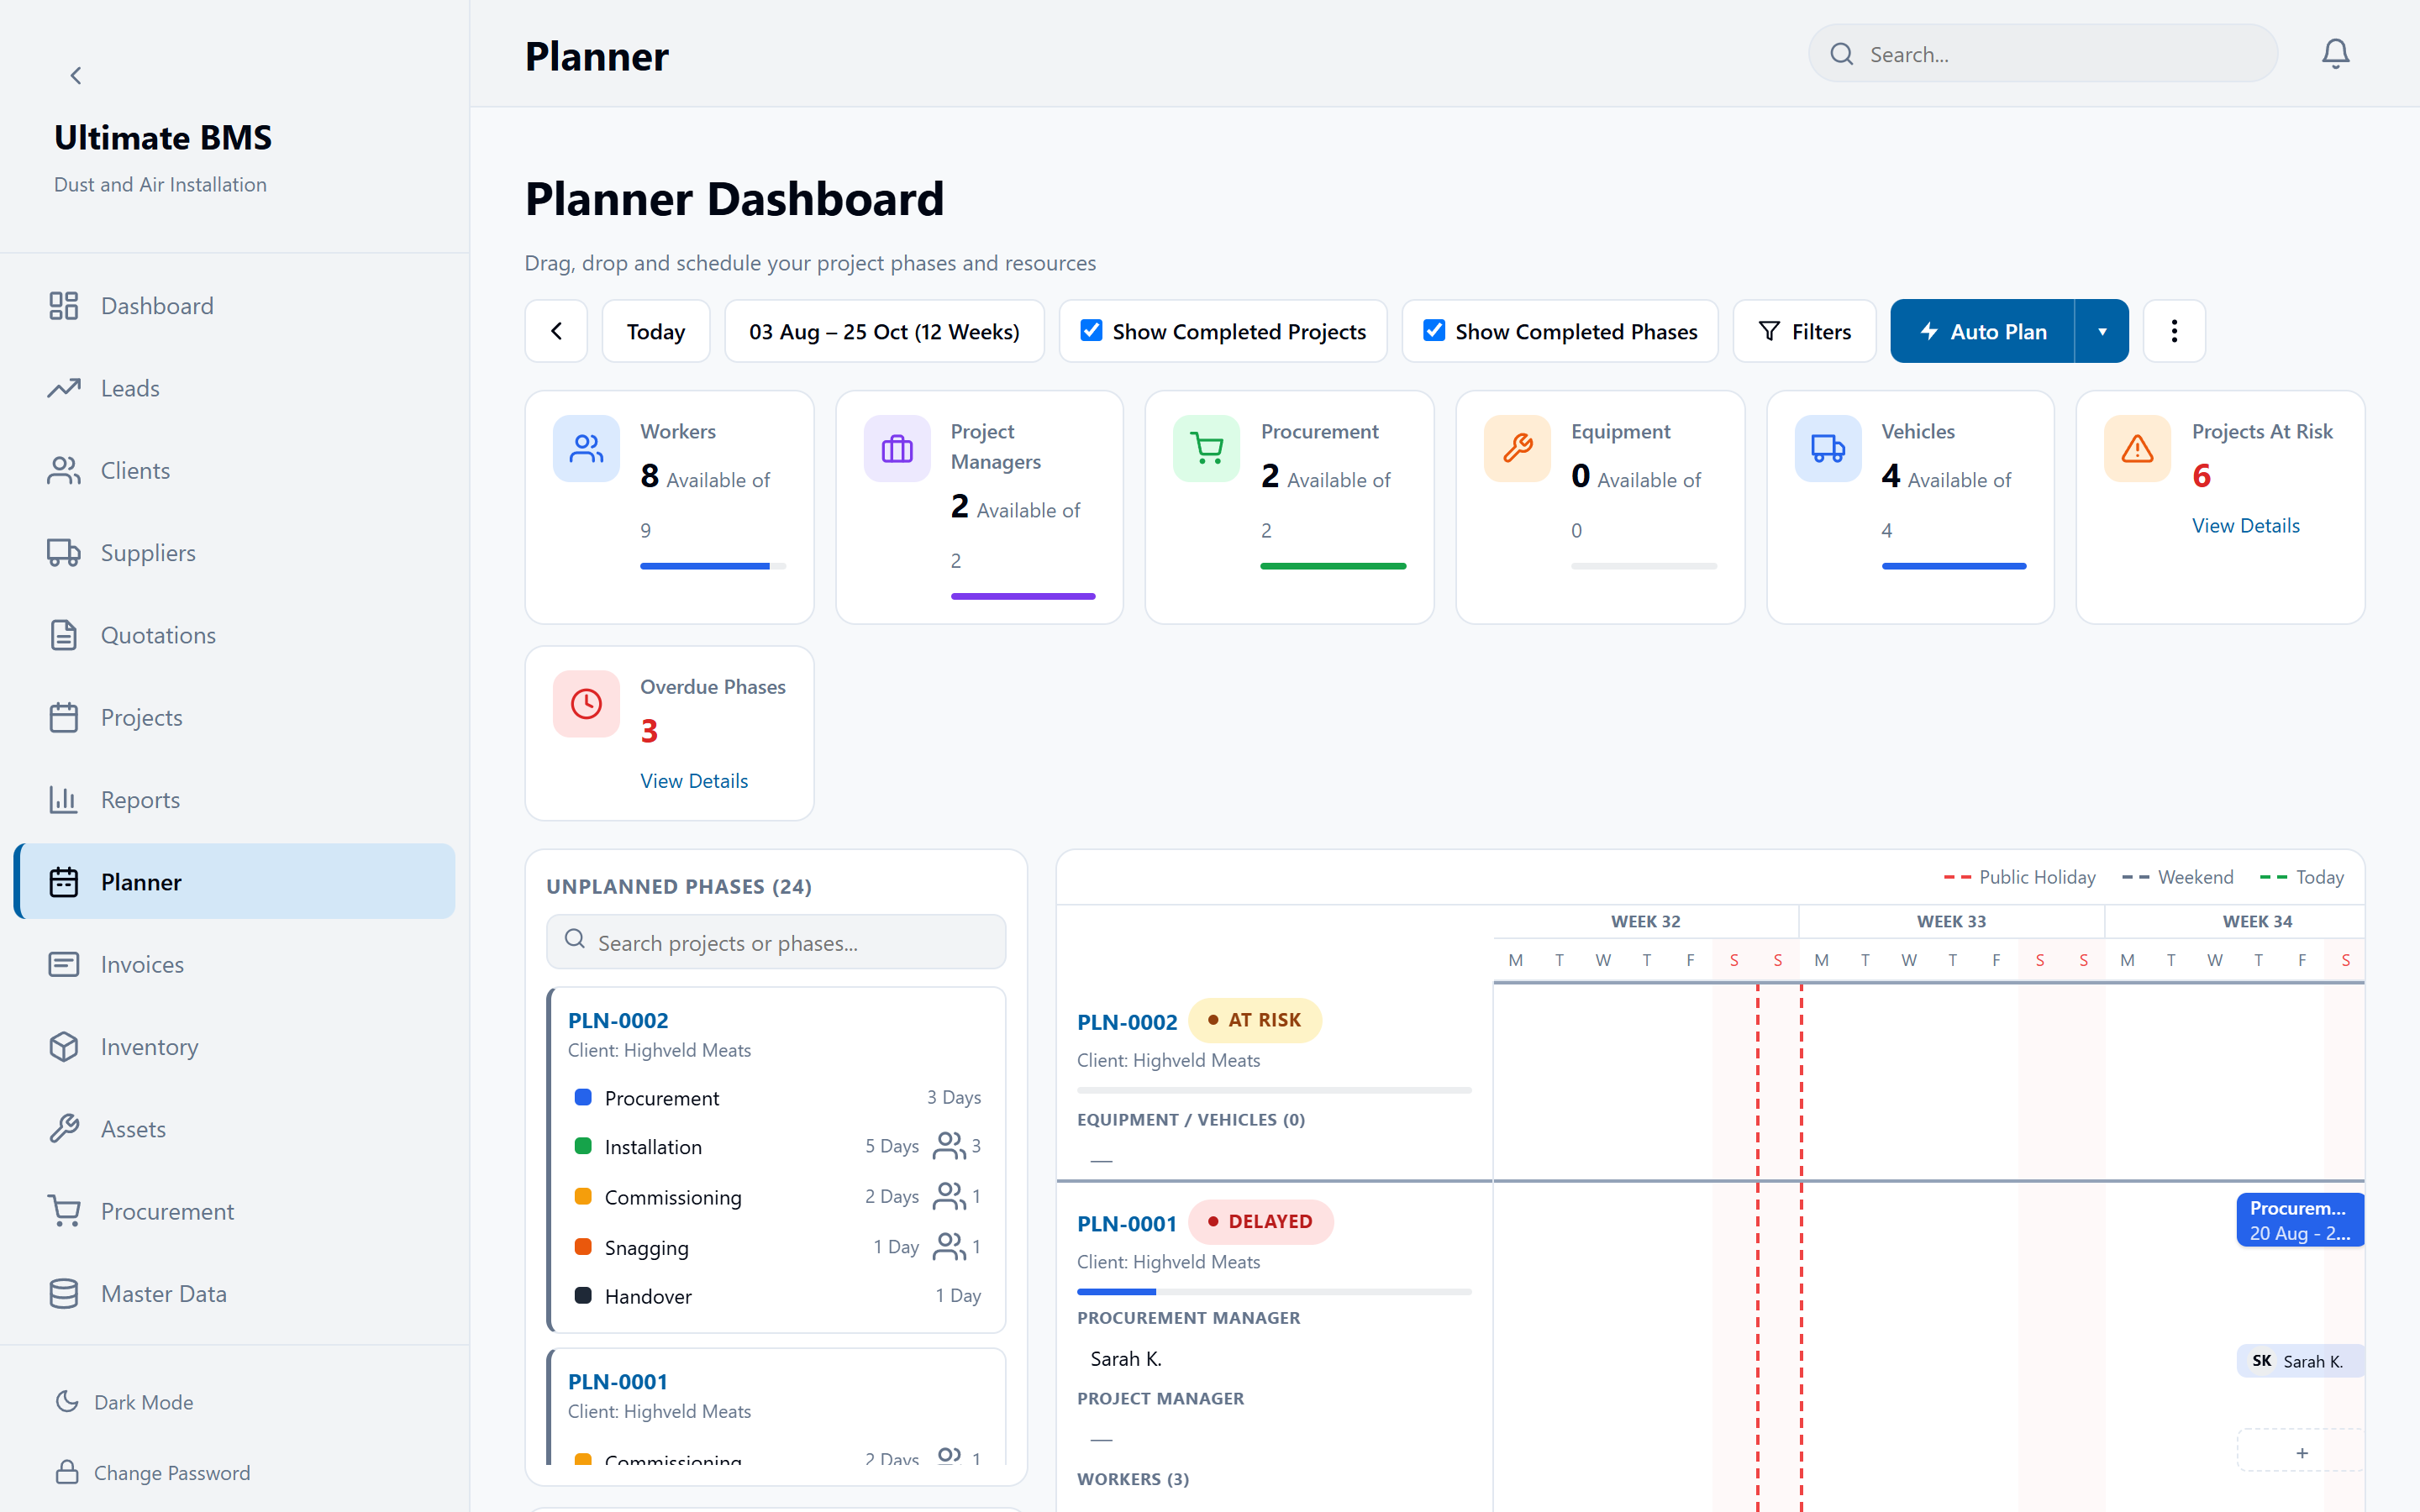Click the Sarah K. timeline assignment chip
This screenshot has width=2420, height=1512.
pyautogui.click(x=2300, y=1361)
